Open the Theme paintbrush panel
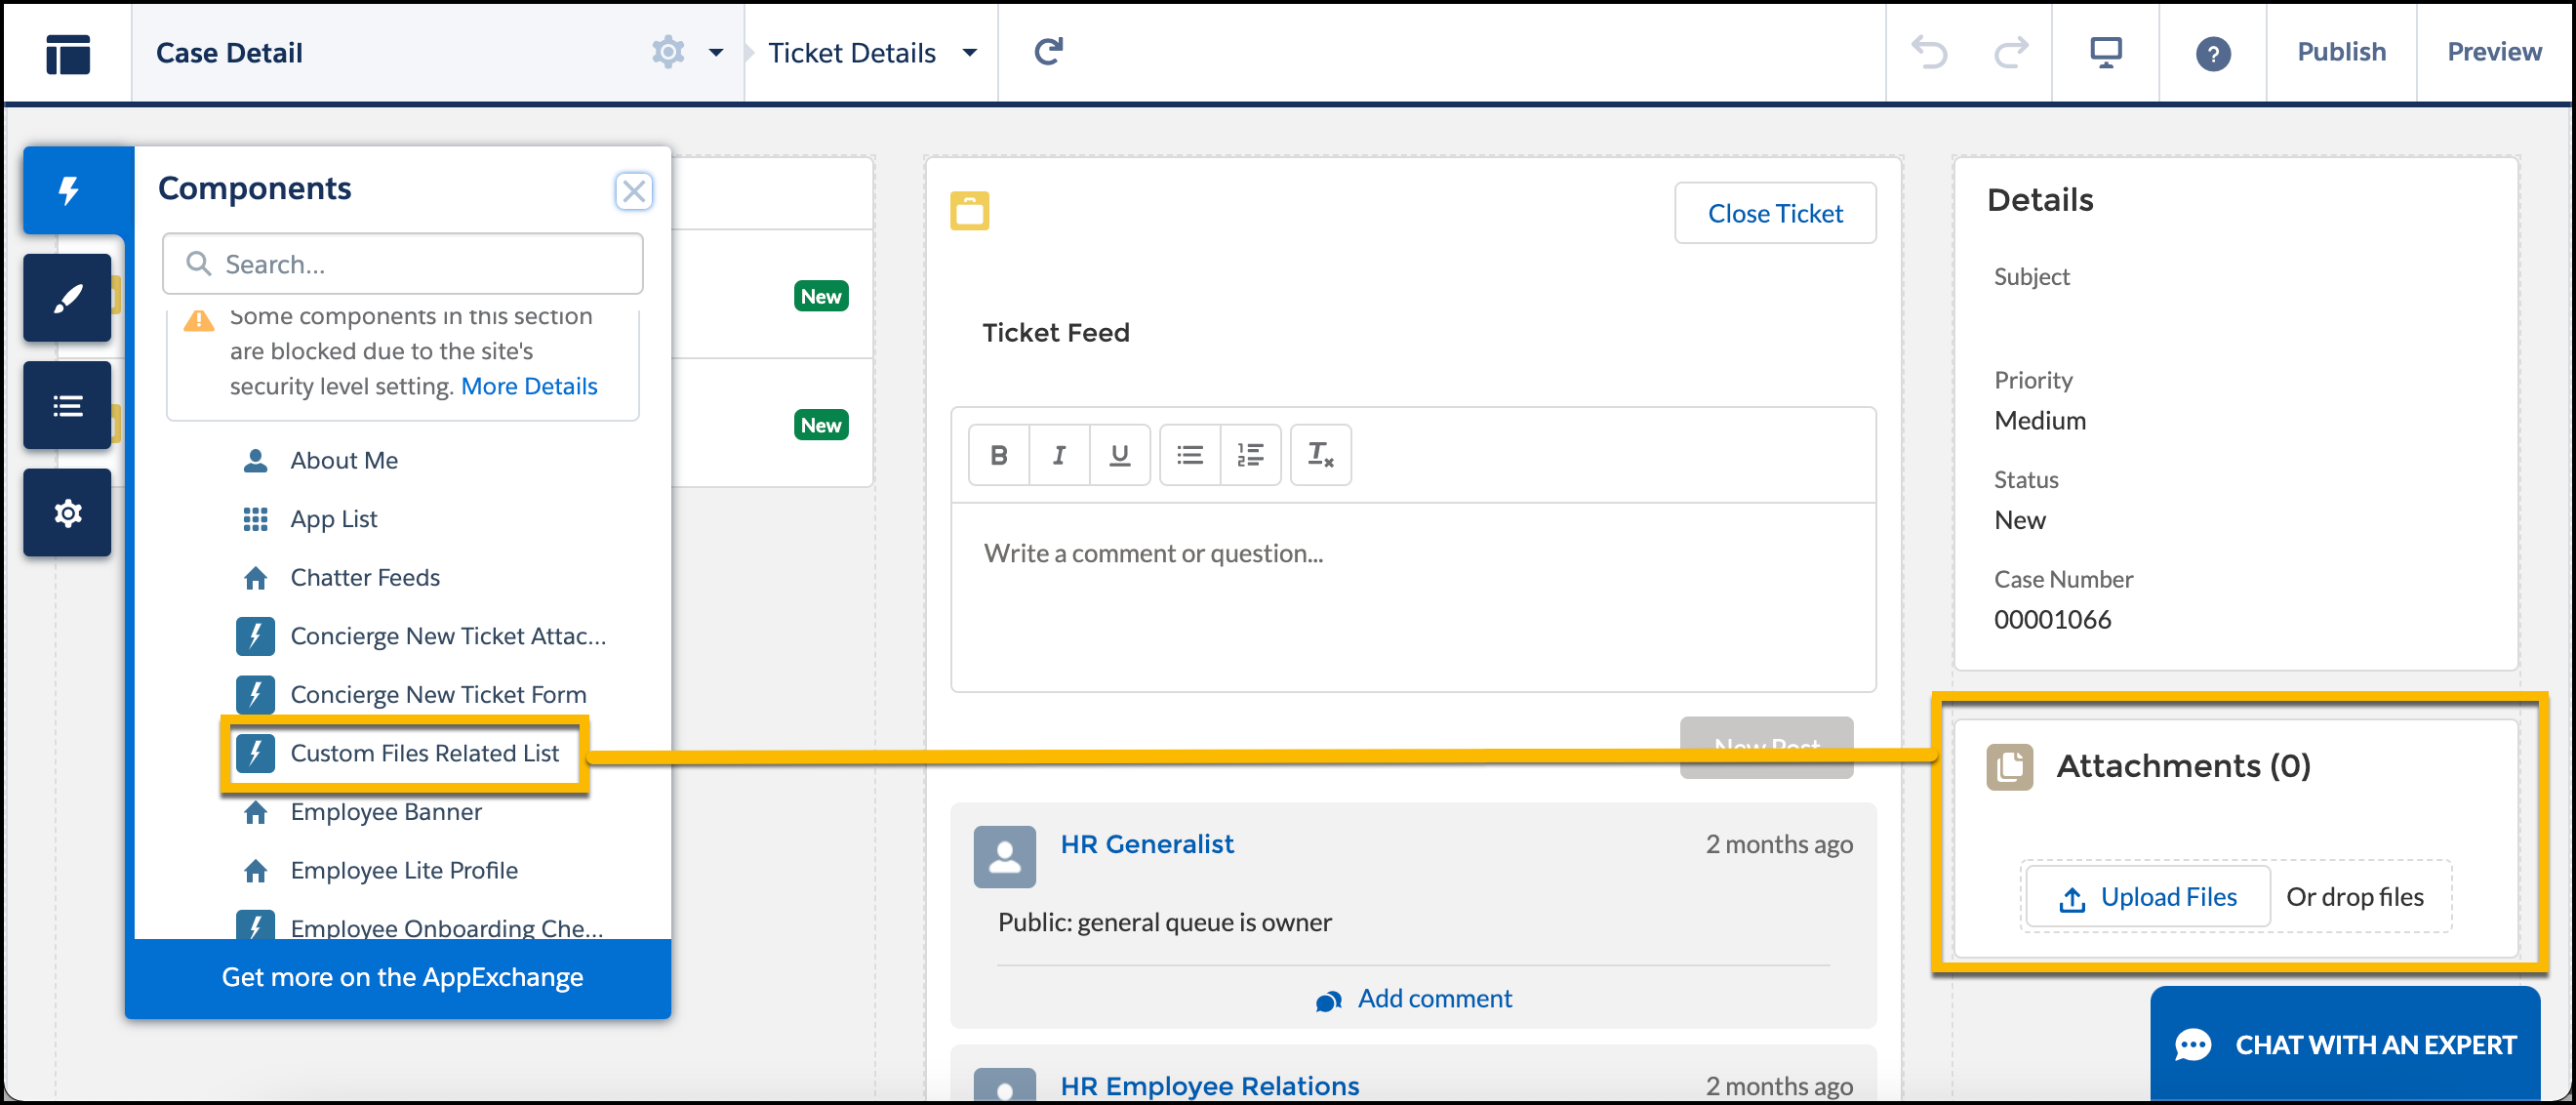The image size is (2576, 1105). [x=68, y=298]
